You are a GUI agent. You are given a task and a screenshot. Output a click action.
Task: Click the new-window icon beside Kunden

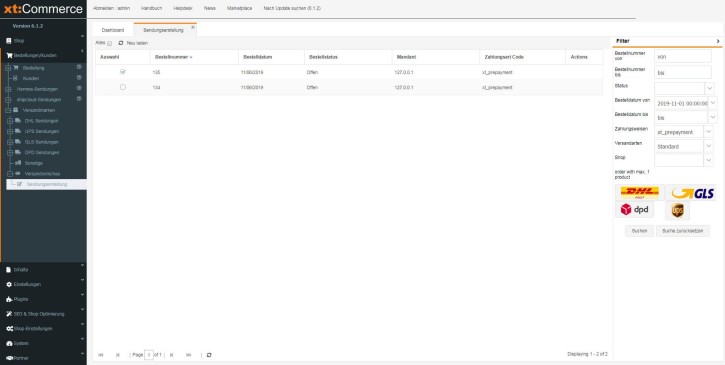point(79,78)
